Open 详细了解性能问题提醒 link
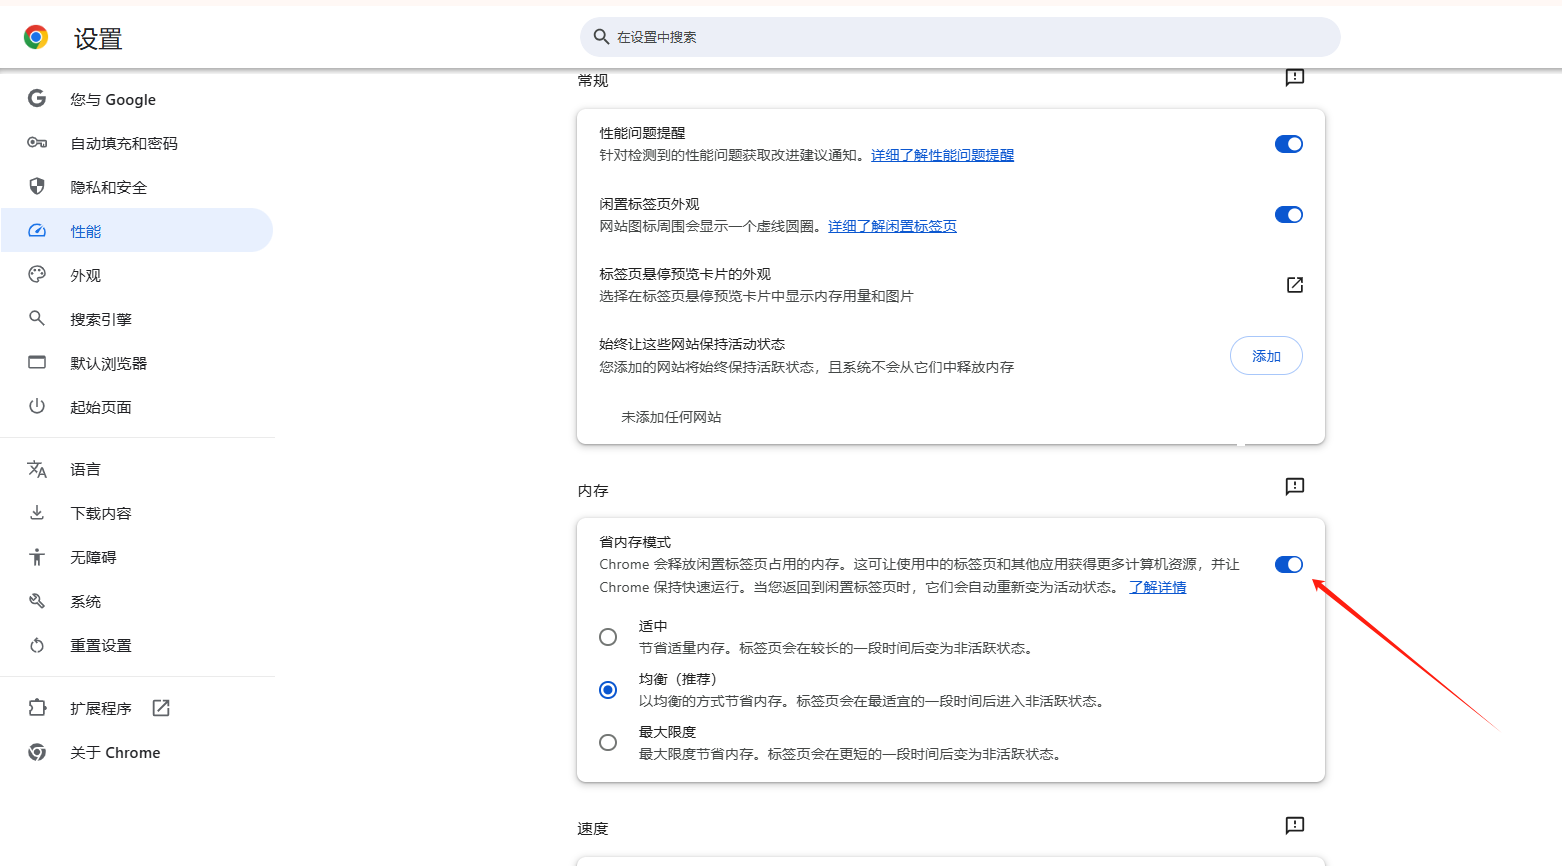The width and height of the screenshot is (1562, 866). [x=942, y=155]
